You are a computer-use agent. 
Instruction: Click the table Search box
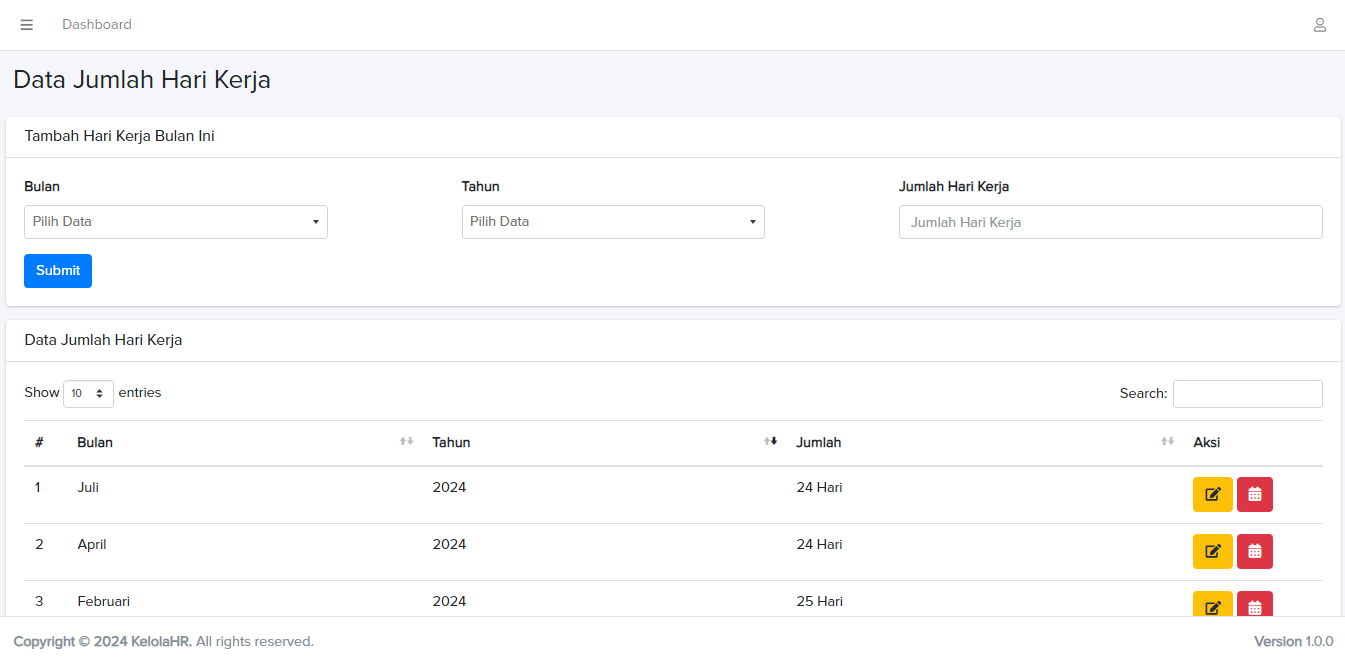click(x=1247, y=394)
